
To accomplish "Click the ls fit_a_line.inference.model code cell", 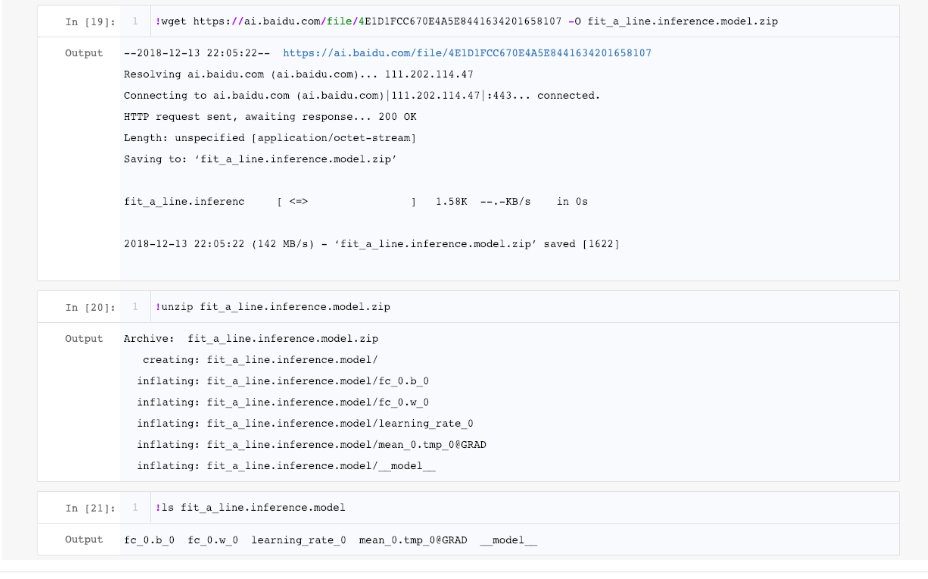I will [x=524, y=507].
